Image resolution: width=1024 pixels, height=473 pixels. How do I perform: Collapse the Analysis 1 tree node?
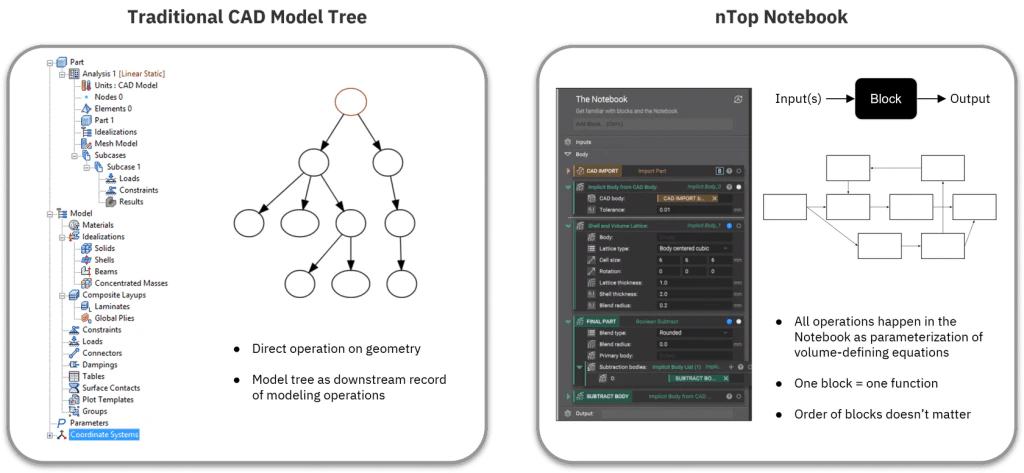click(x=62, y=74)
